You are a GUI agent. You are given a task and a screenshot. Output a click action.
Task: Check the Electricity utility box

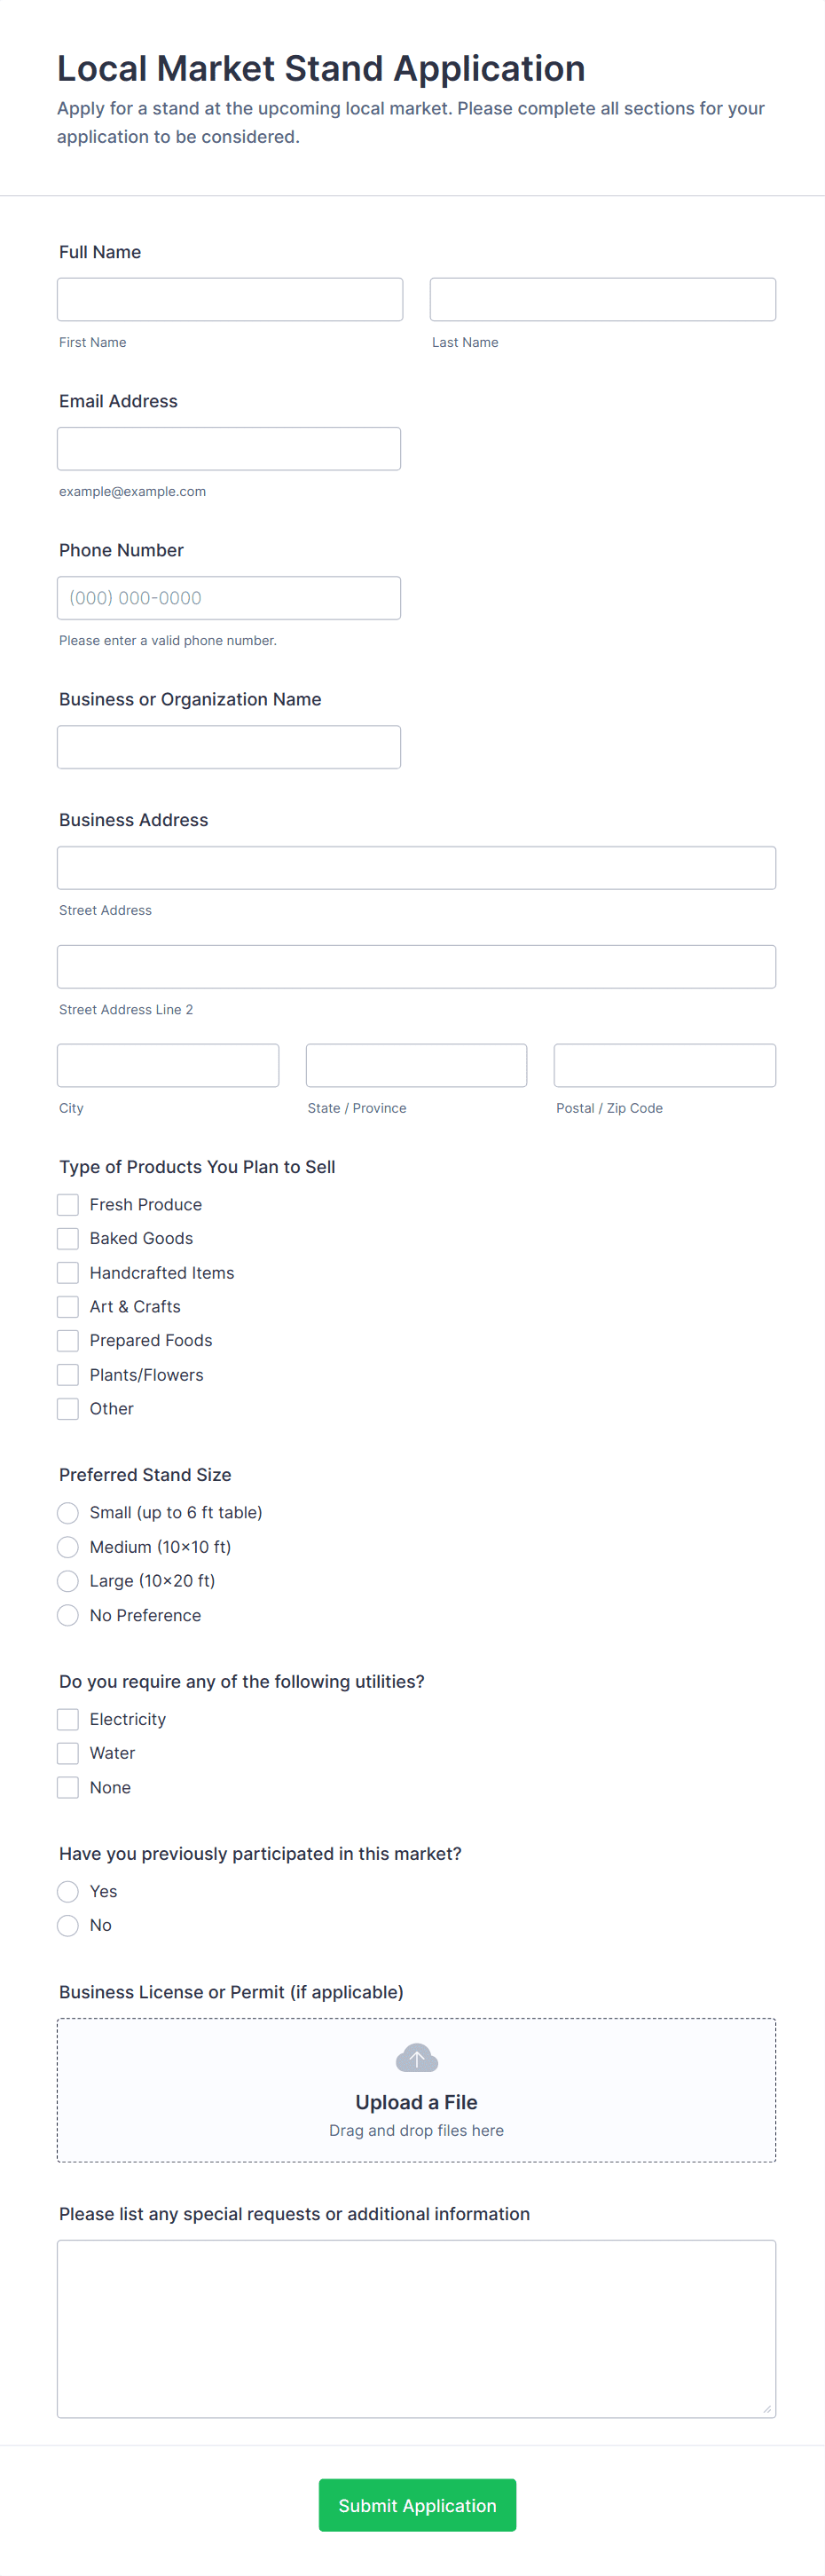(68, 1718)
